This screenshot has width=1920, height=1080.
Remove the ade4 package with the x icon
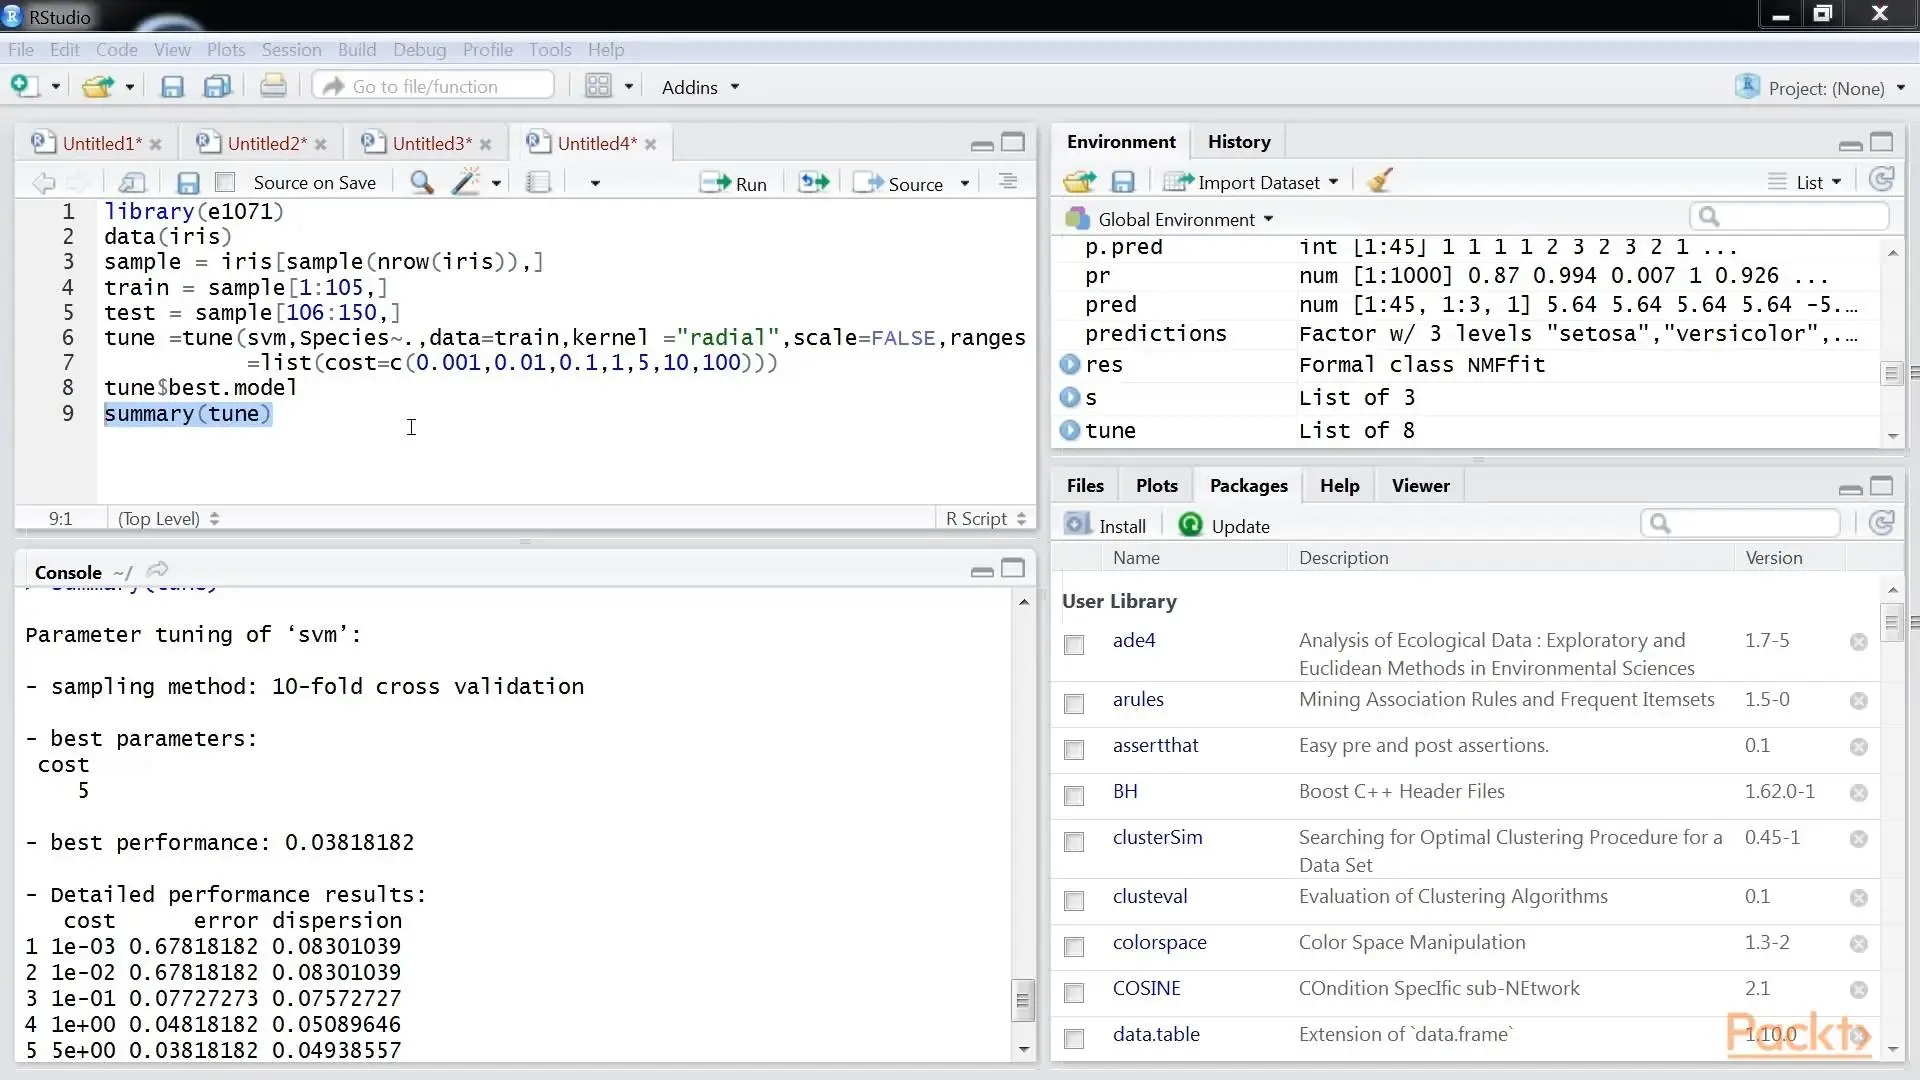pyautogui.click(x=1858, y=642)
